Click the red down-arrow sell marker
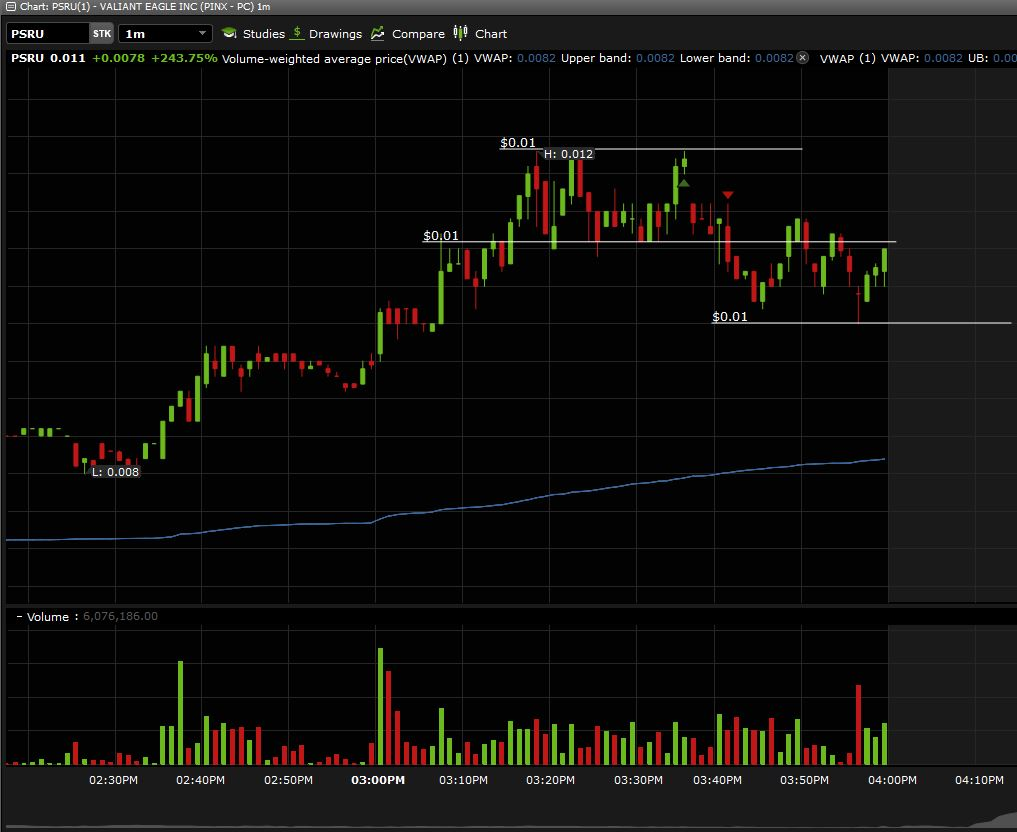 [x=728, y=195]
